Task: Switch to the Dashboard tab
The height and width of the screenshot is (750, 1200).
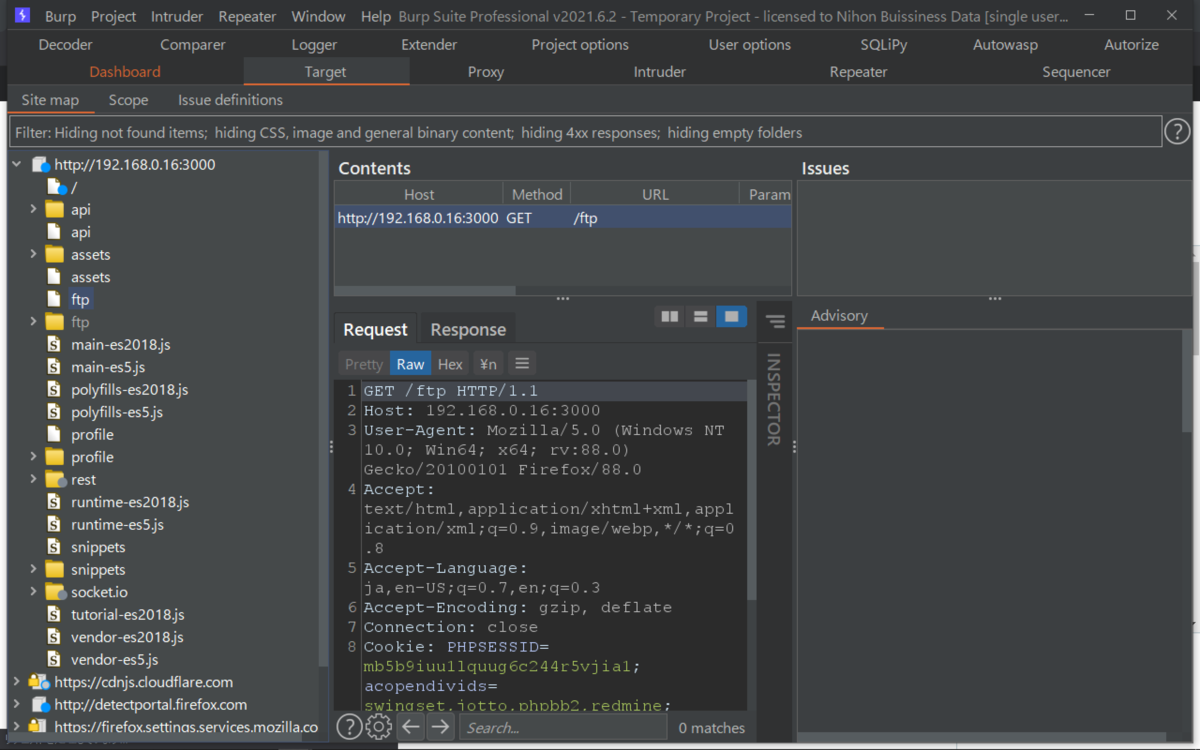Action: (x=125, y=72)
